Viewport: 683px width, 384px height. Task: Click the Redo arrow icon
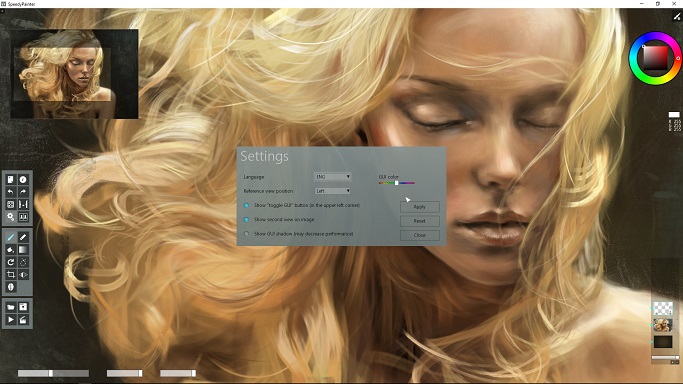click(x=23, y=192)
